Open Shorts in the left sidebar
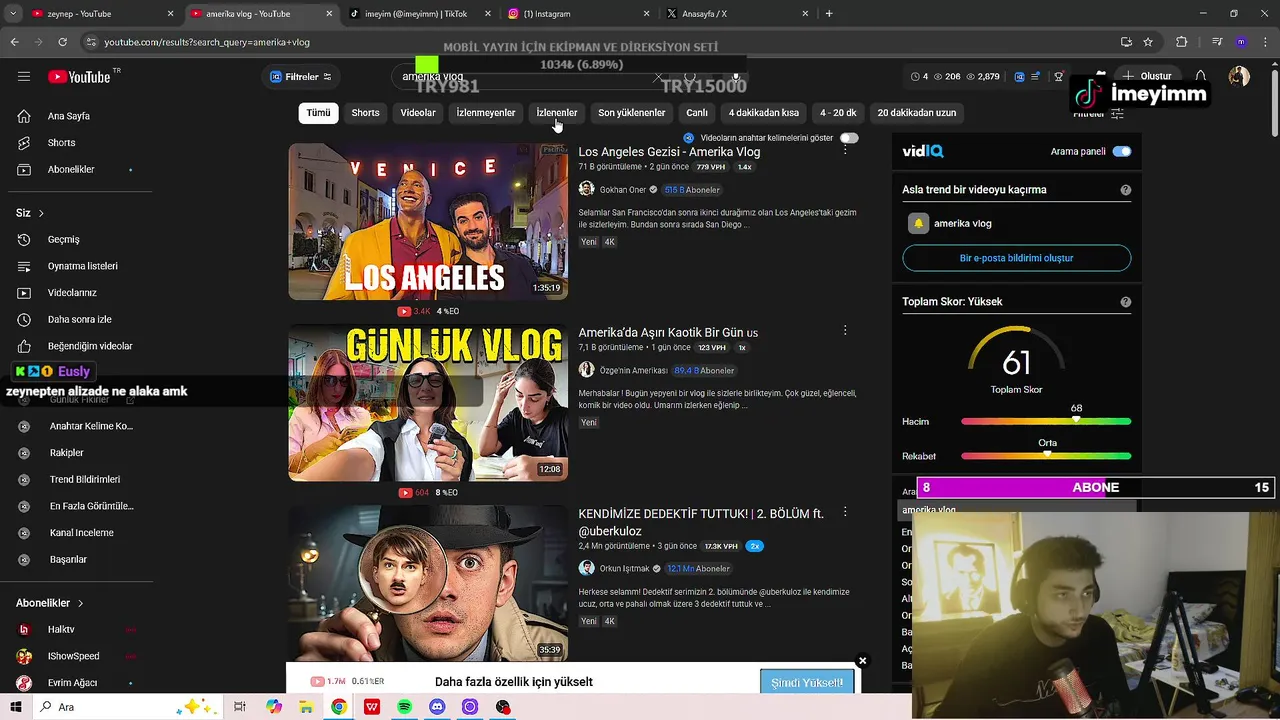Screen dimensions: 1280x720 (x=61, y=143)
